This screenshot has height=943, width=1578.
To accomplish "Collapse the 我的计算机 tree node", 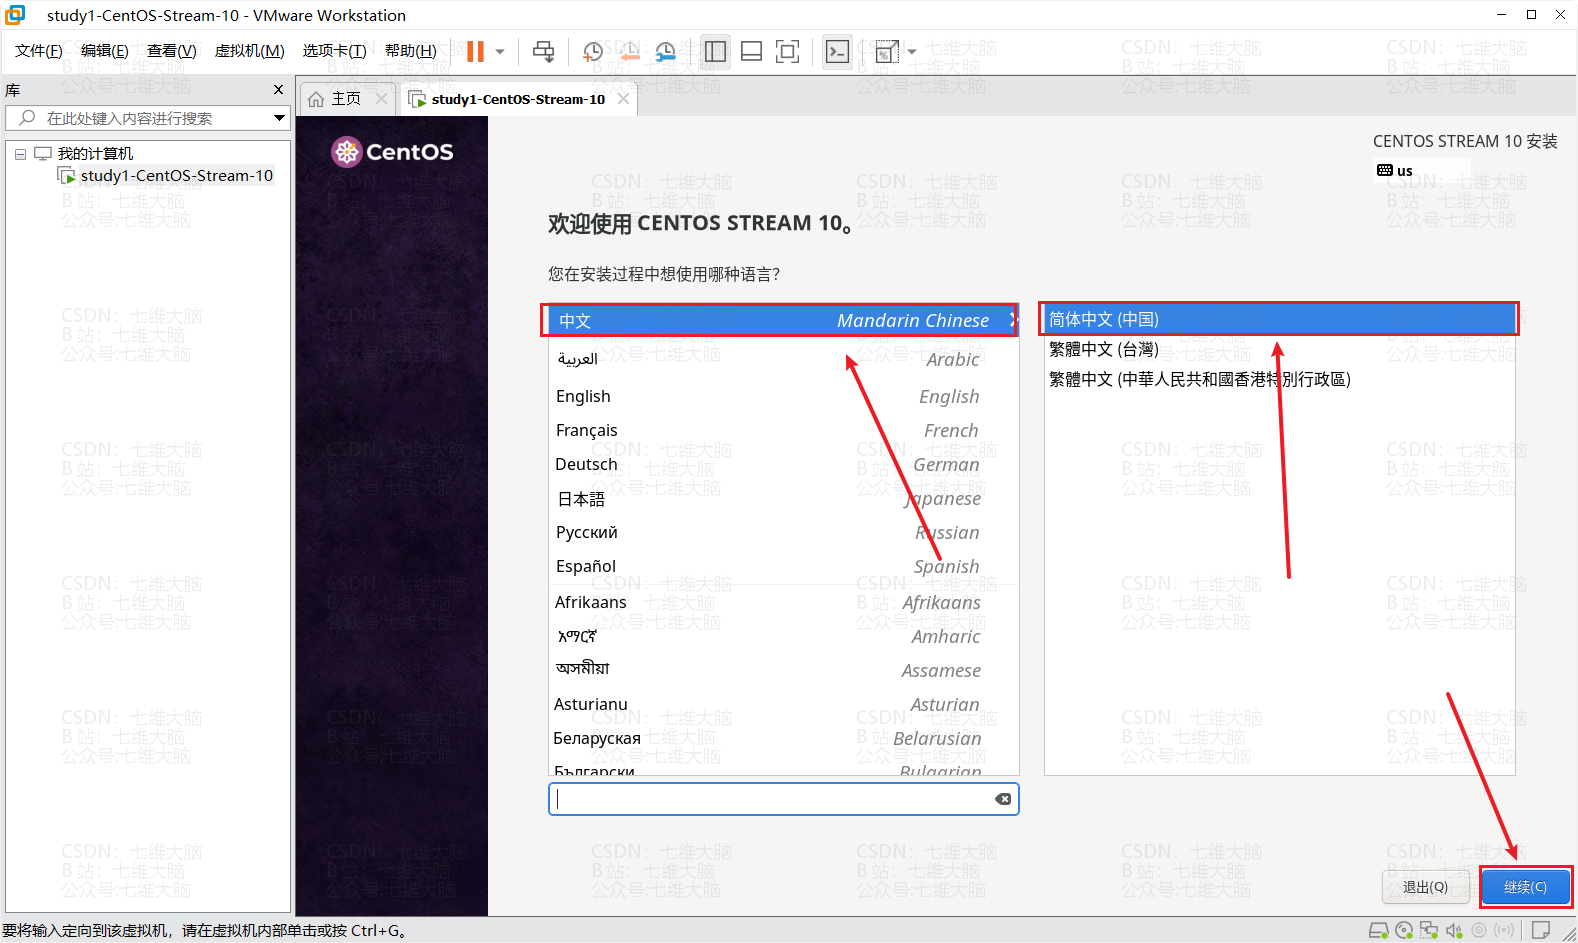I will pyautogui.click(x=20, y=154).
